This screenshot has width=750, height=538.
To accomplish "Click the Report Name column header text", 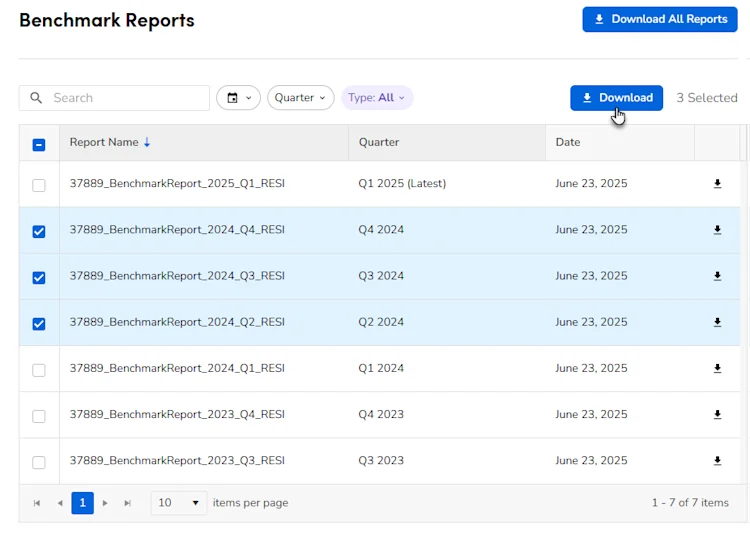I will tap(104, 142).
